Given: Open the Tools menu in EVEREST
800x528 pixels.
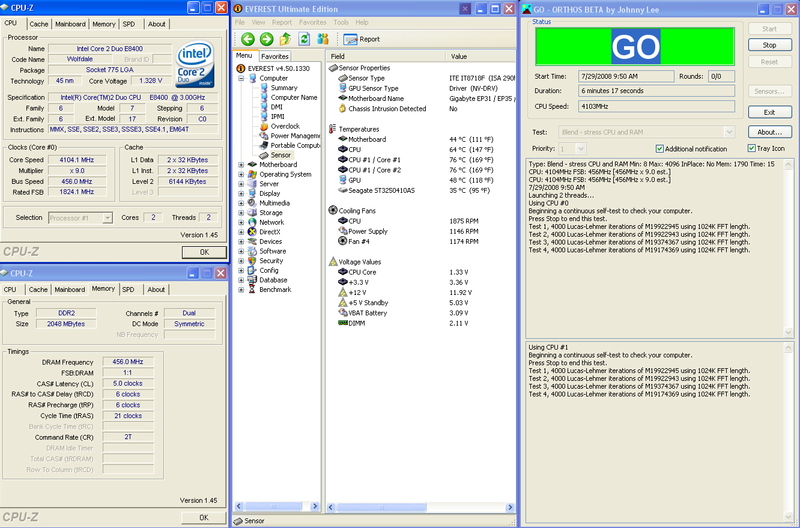Looking at the screenshot, I should pos(341,22).
